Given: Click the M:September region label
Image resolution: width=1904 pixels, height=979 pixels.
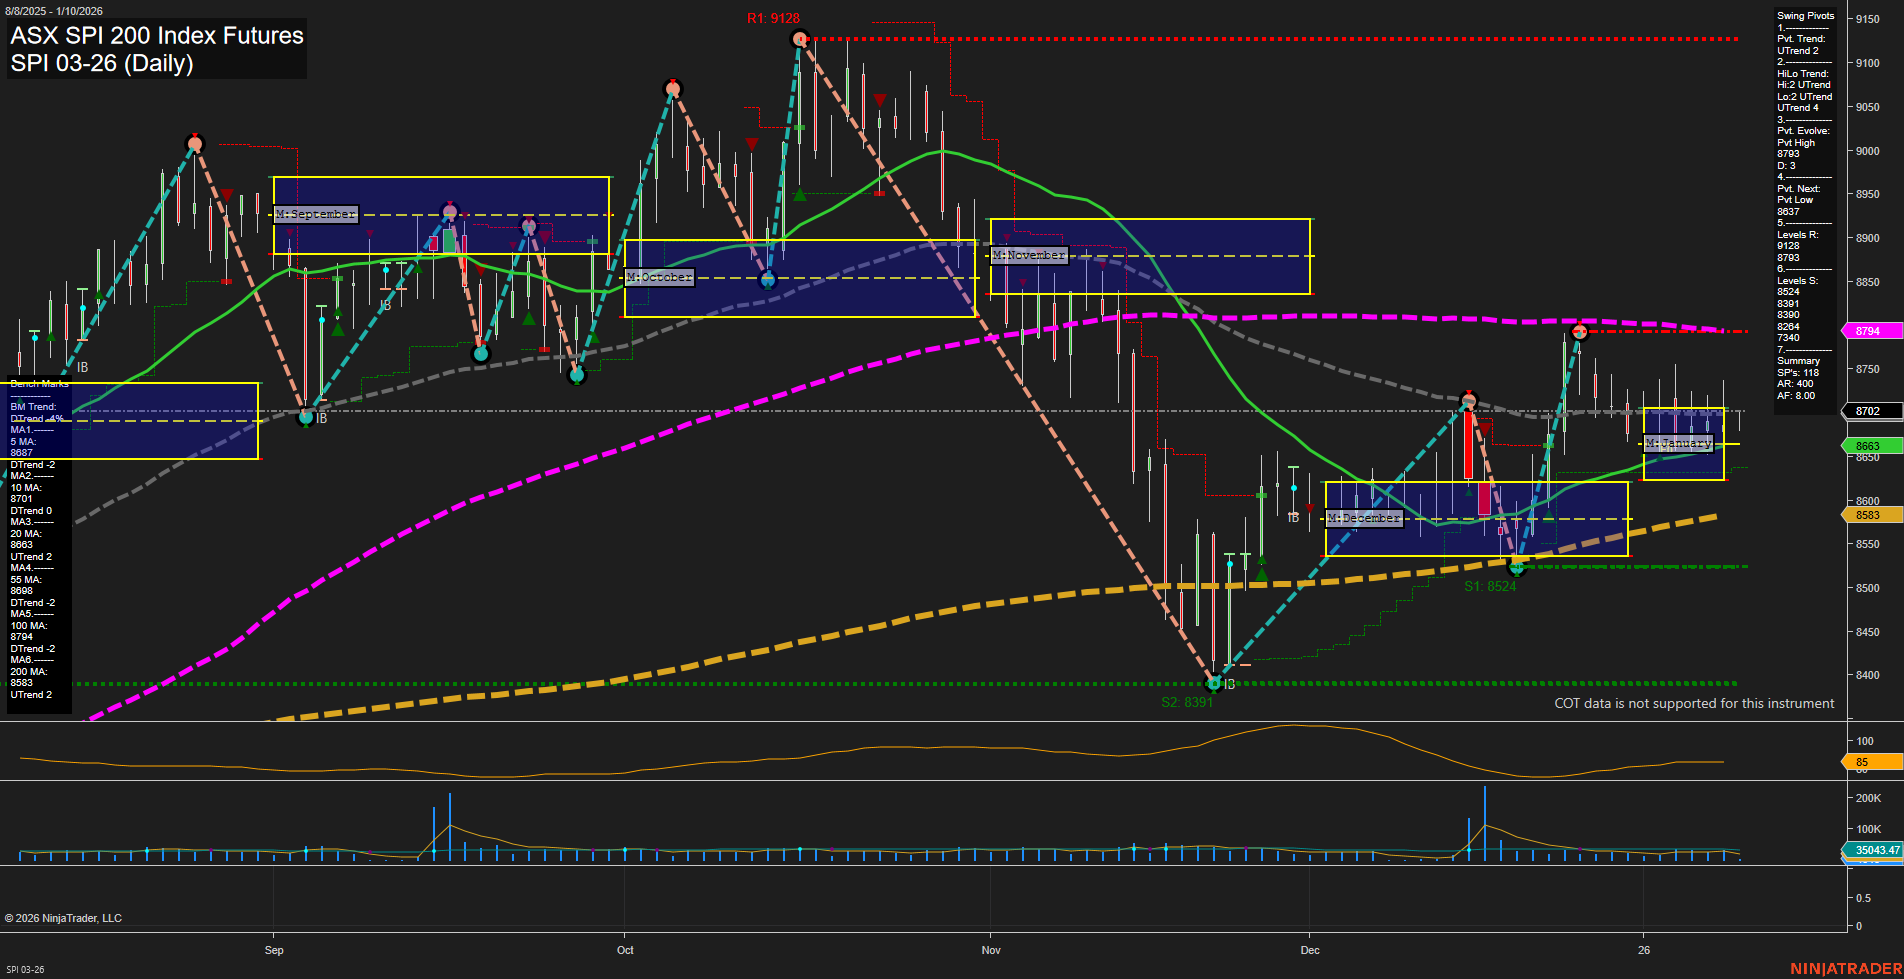Looking at the screenshot, I should pos(315,214).
